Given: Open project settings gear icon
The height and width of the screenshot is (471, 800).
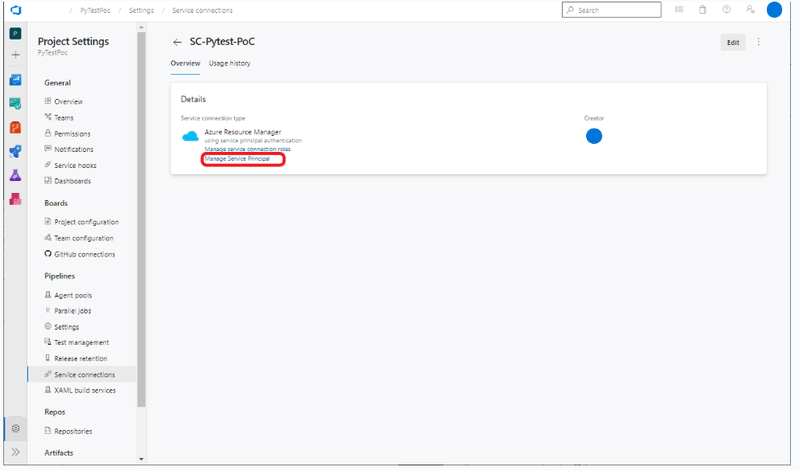Looking at the screenshot, I should click(15, 429).
